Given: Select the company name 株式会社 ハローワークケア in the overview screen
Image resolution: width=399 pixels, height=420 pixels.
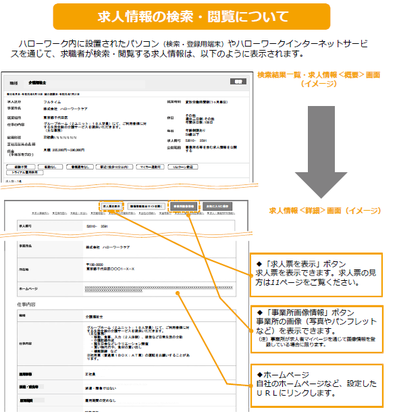Looking at the screenshot, I should click(65, 109).
